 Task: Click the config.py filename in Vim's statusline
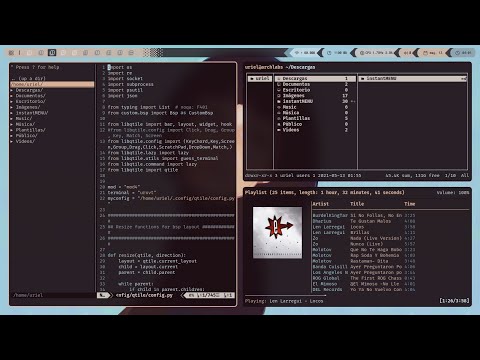(144, 295)
